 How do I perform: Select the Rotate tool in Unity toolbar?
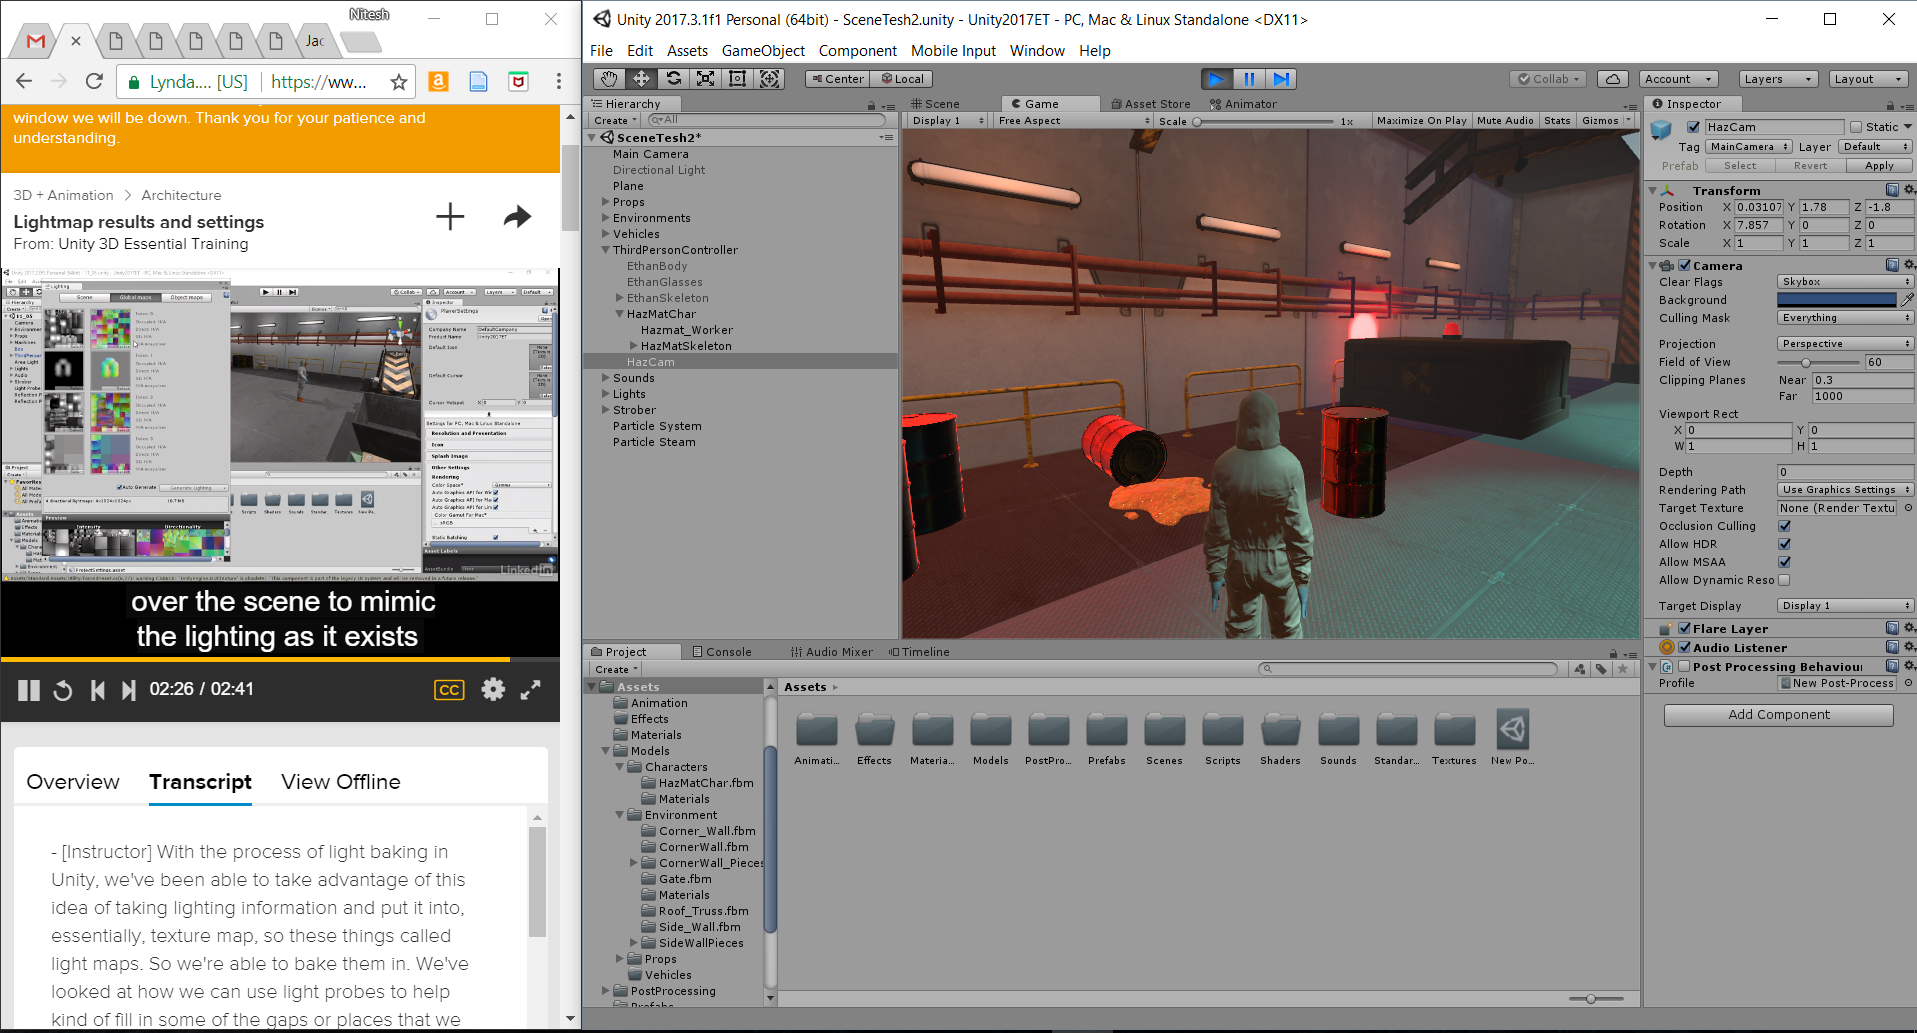[673, 79]
